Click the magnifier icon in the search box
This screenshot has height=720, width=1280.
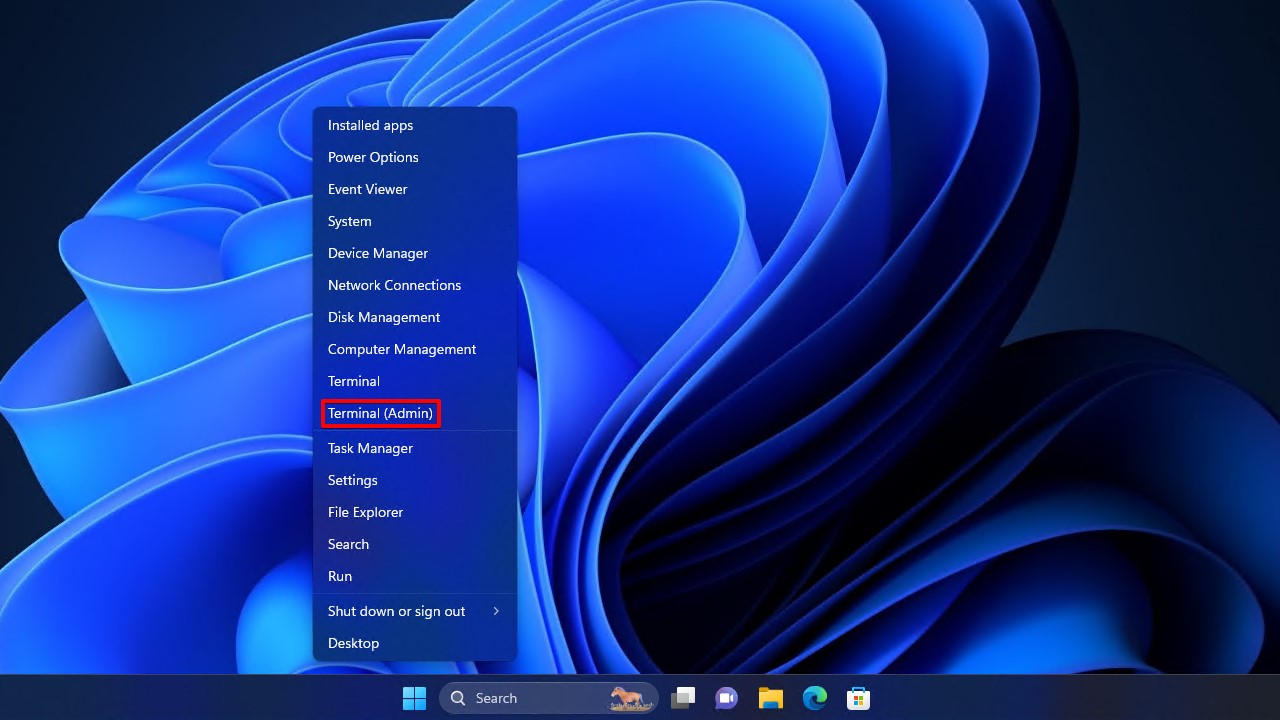(x=458, y=697)
